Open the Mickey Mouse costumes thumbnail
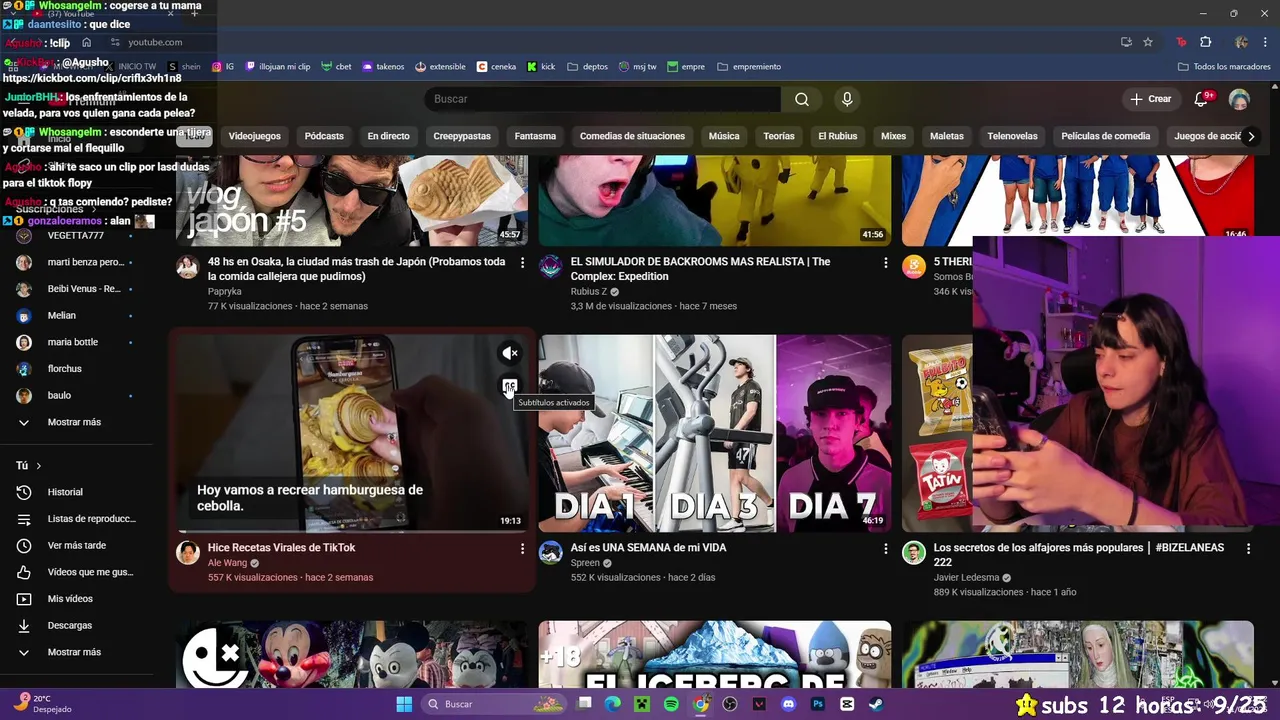The width and height of the screenshot is (1280, 720). click(x=352, y=655)
